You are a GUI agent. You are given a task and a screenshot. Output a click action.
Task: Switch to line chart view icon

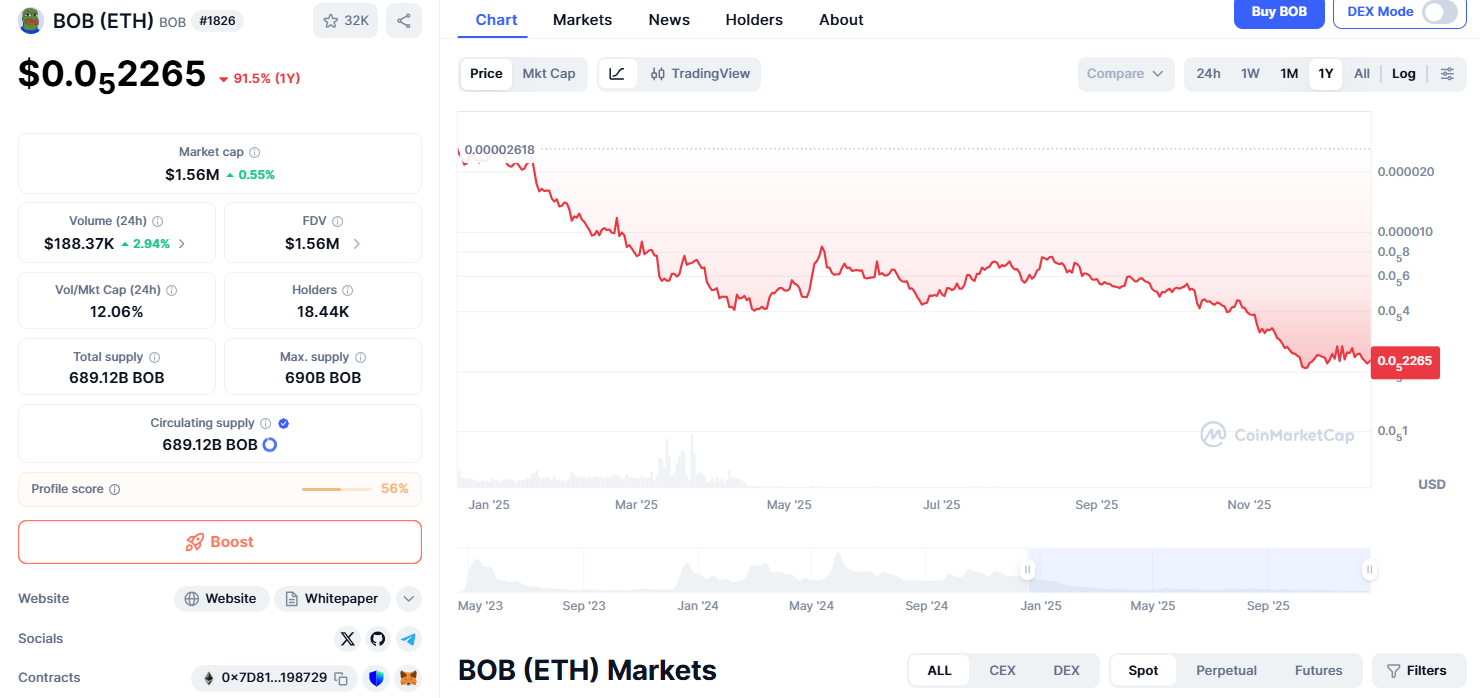[x=617, y=73]
